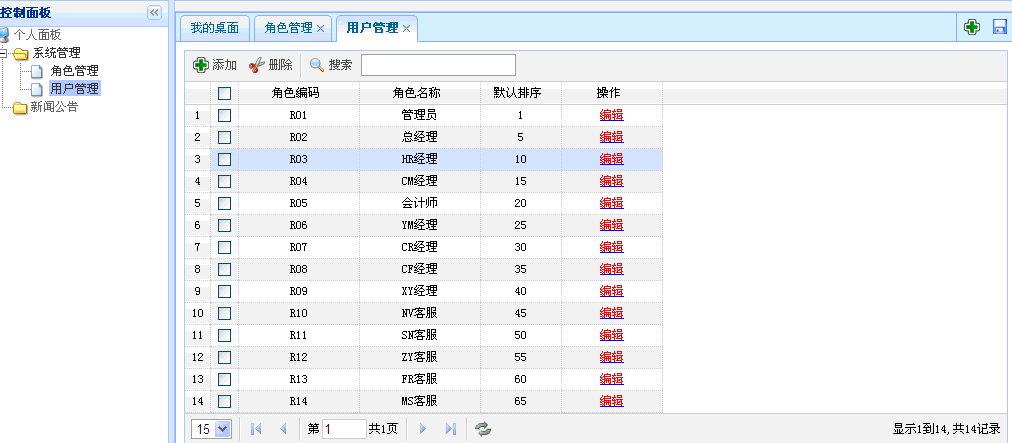This screenshot has width=1012, height=443.
Task: Collapse the 系统管理 tree node
Action: click(3, 53)
